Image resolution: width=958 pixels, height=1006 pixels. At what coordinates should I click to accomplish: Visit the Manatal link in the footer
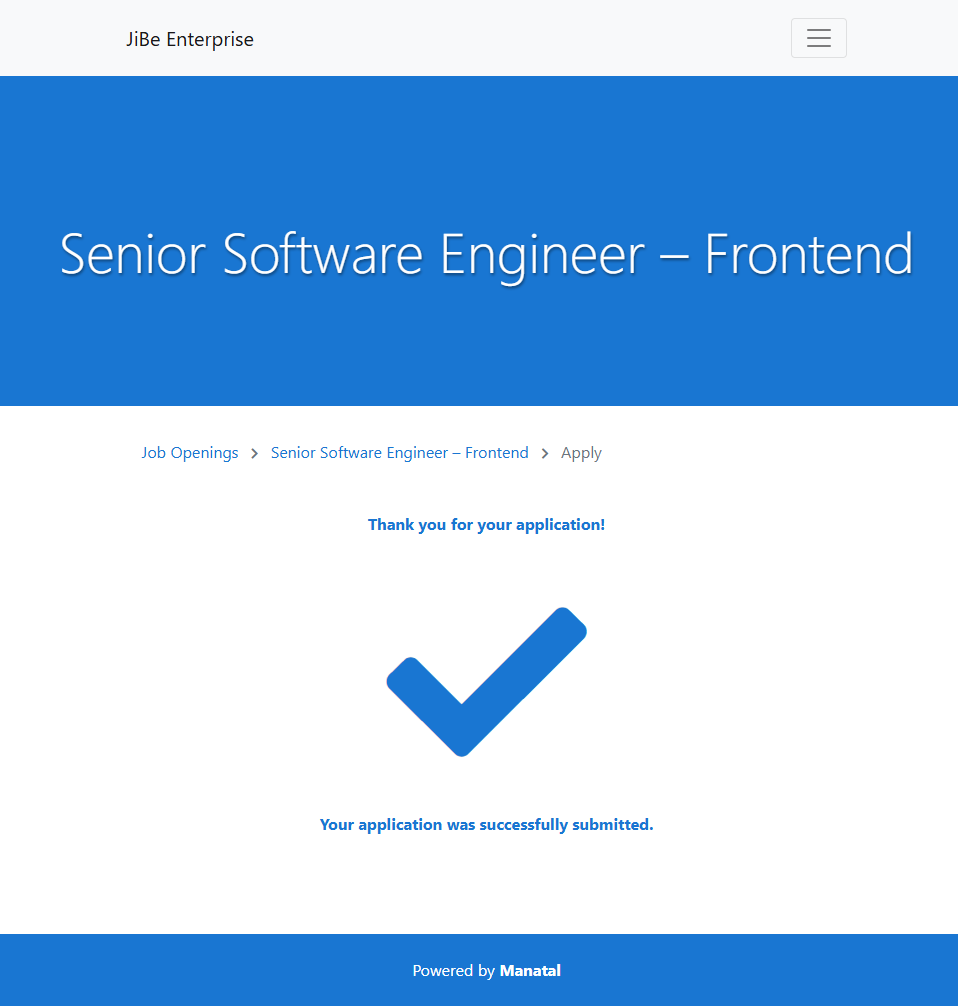coord(530,970)
